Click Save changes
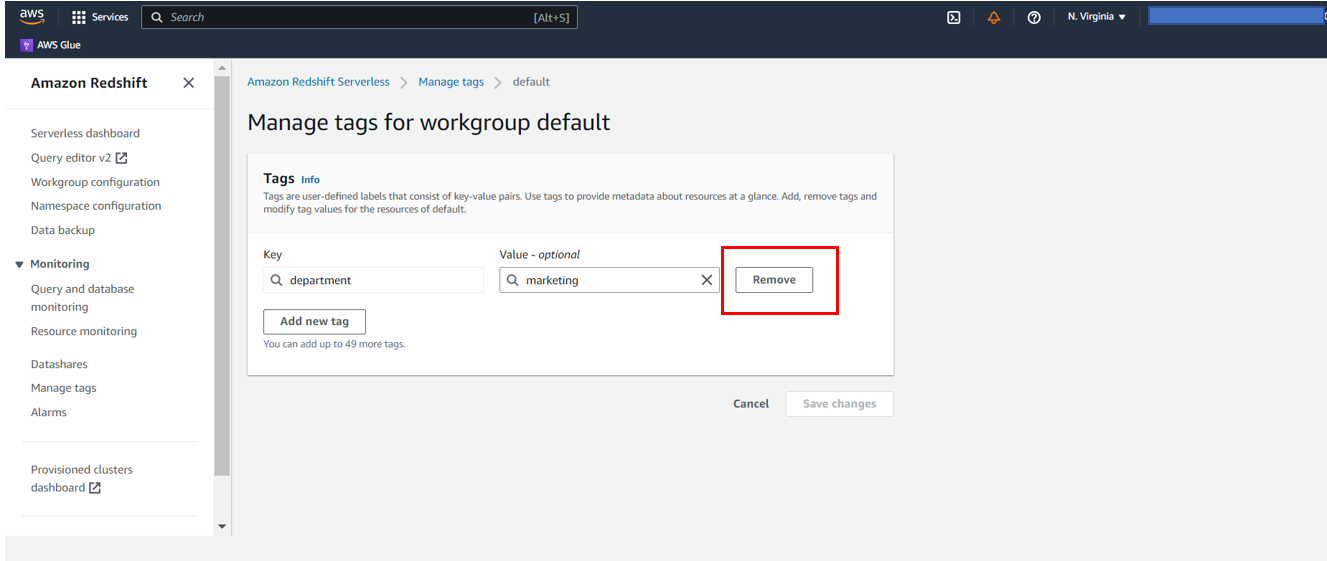 (839, 404)
